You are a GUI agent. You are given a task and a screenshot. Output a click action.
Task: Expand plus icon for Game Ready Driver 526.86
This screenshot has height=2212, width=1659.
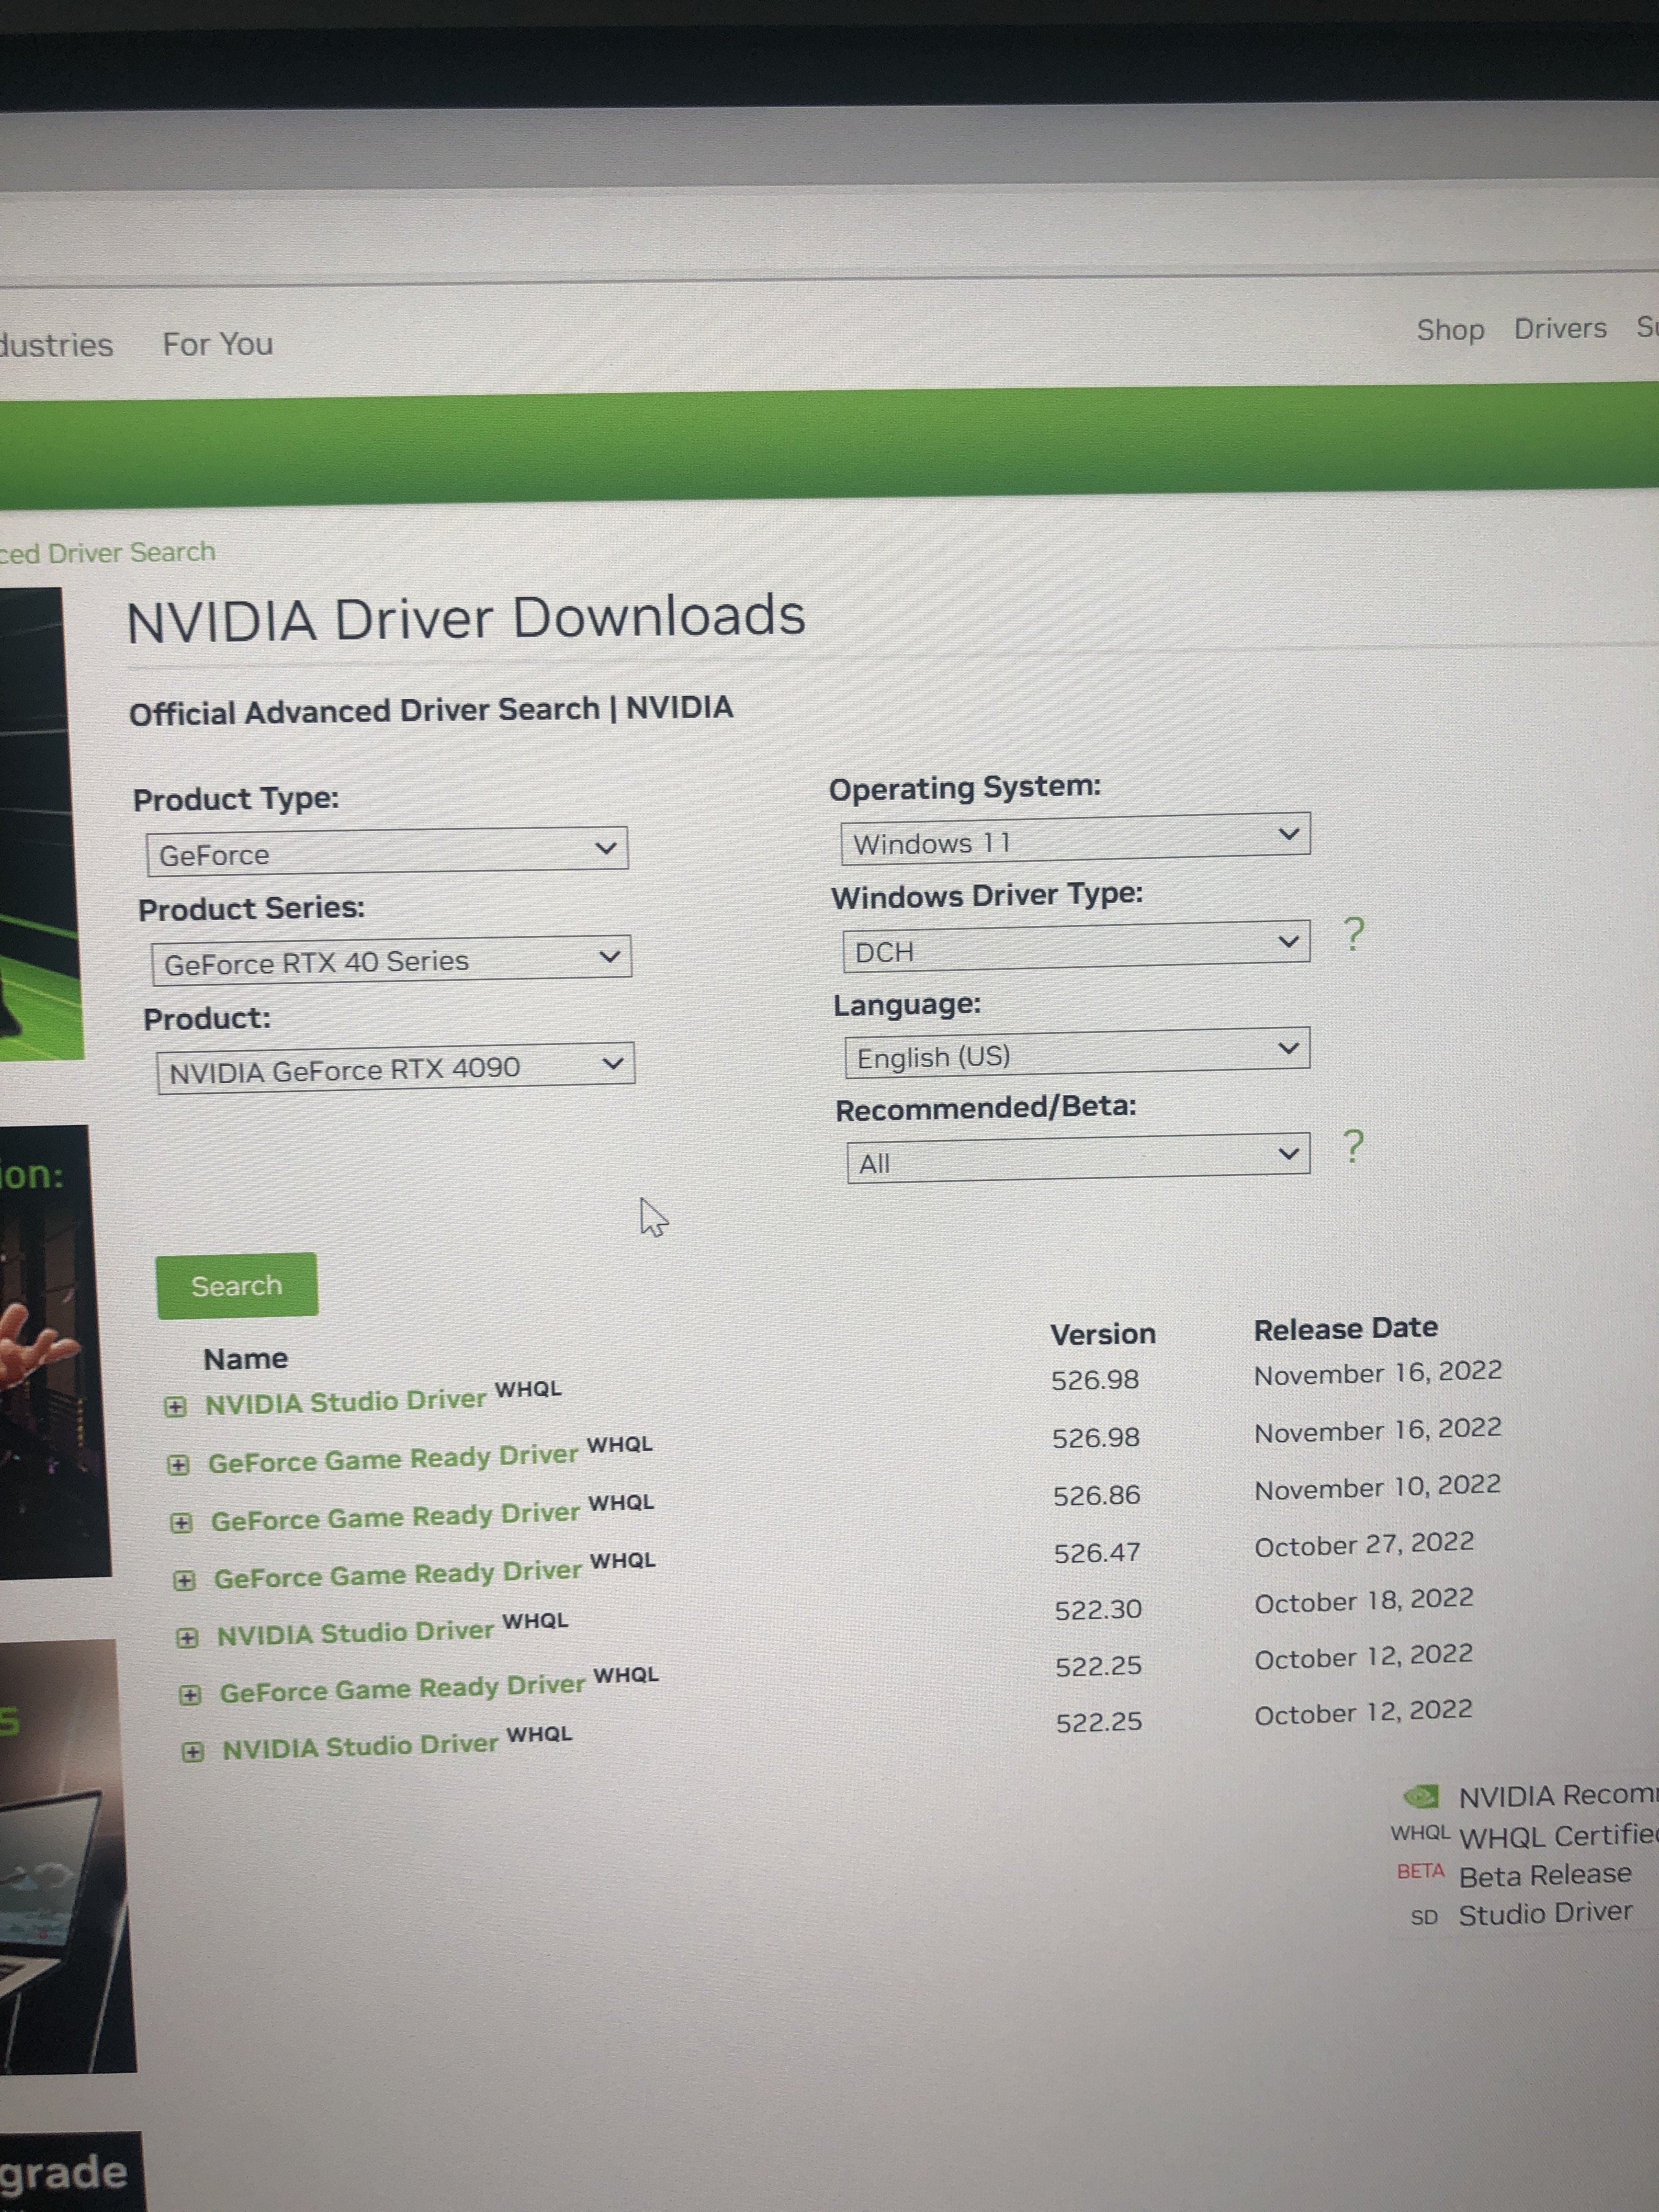point(181,1523)
